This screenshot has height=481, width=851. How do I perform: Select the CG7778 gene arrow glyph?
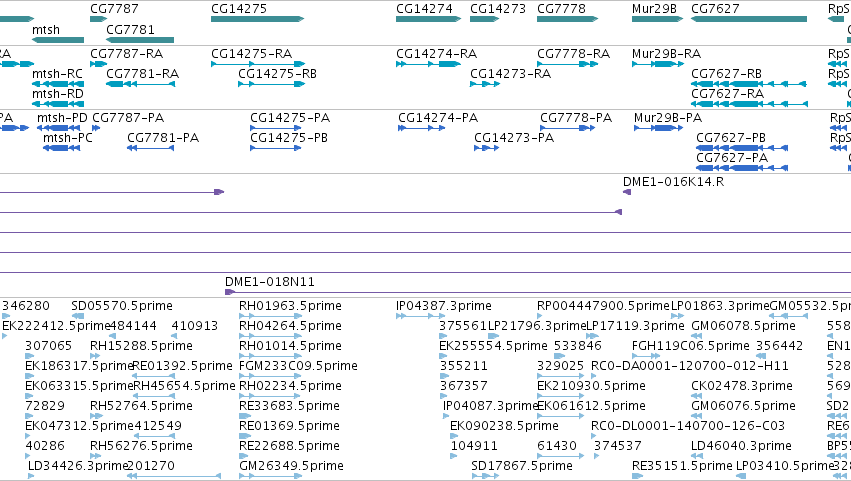click(567, 19)
